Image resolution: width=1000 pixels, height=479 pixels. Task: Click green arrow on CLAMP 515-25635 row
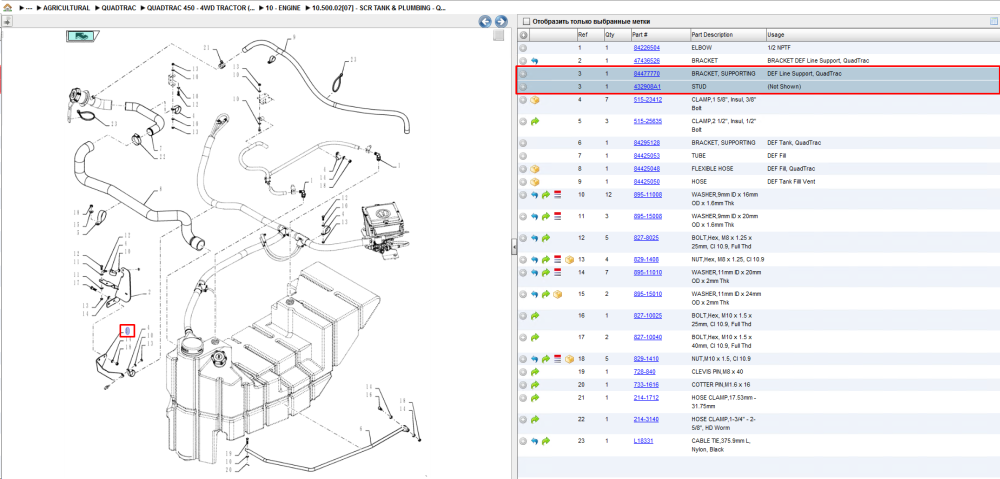534,121
